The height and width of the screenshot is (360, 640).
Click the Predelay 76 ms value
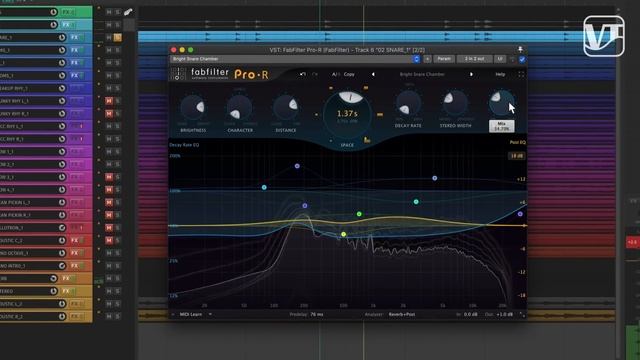tap(316, 314)
